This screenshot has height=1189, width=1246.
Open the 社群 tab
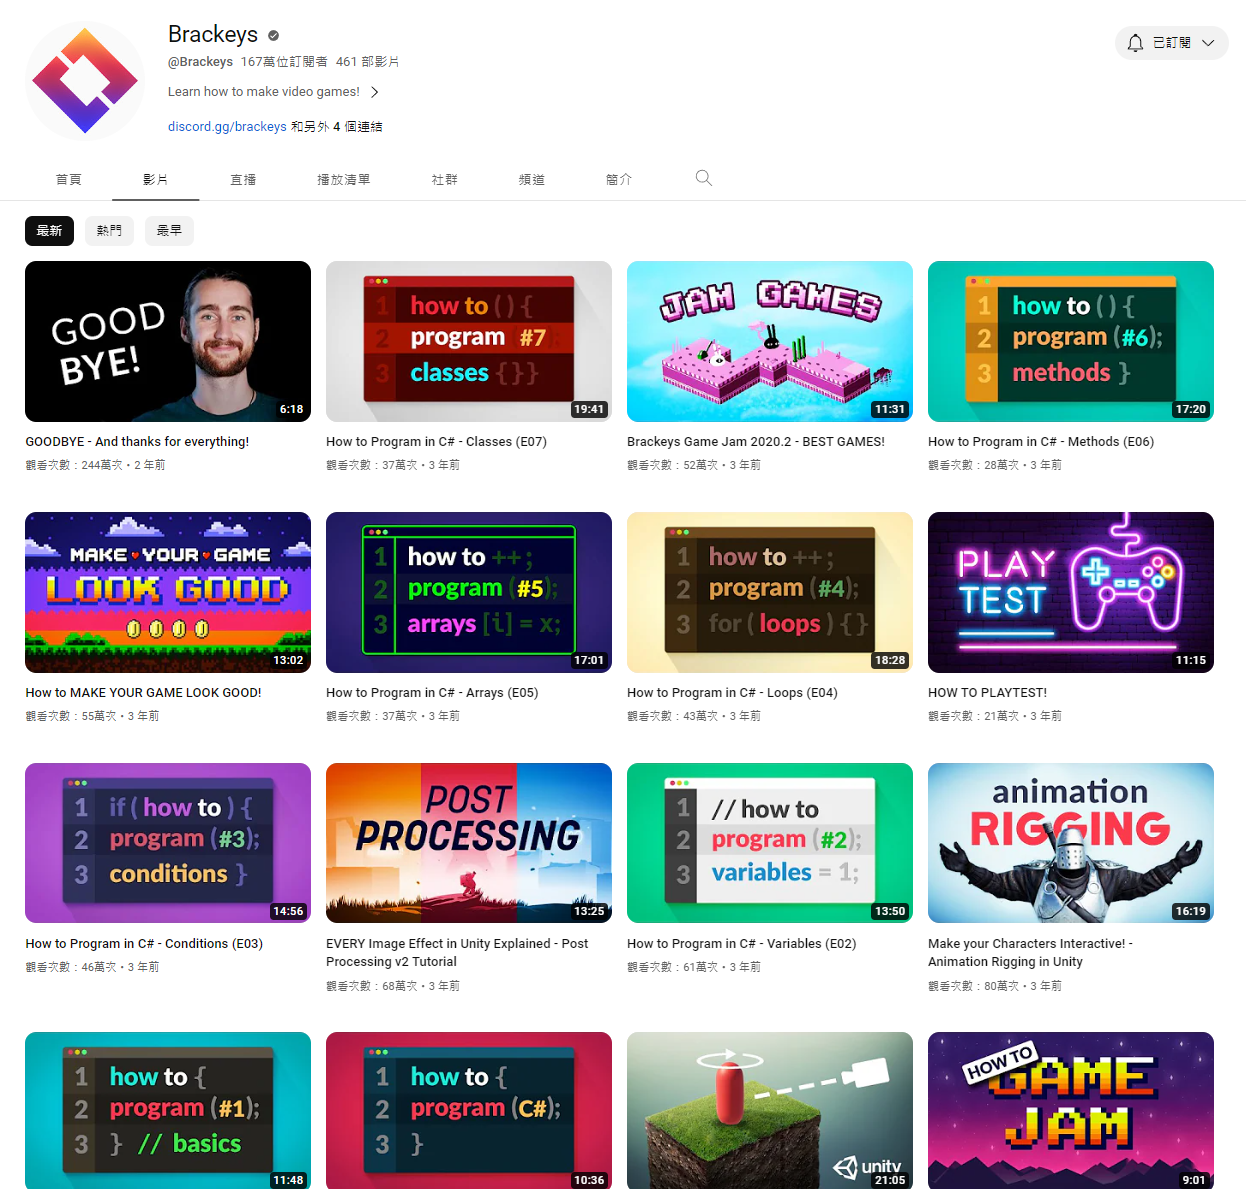tap(445, 180)
